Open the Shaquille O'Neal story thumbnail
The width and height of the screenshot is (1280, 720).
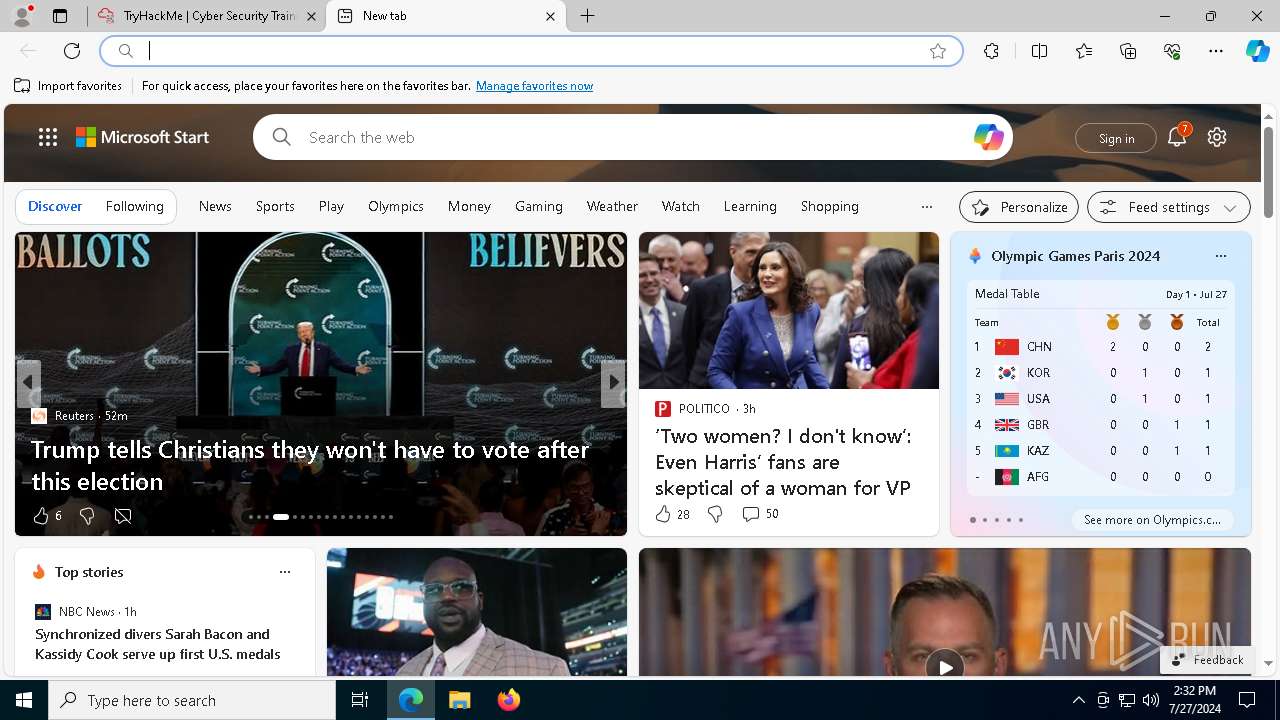point(477,612)
